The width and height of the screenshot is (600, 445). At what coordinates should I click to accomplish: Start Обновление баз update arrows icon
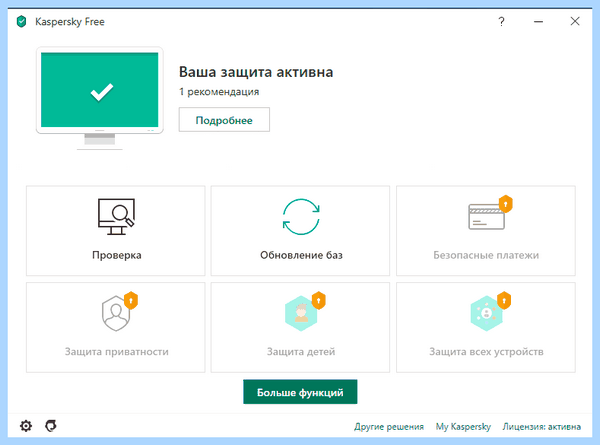301,217
